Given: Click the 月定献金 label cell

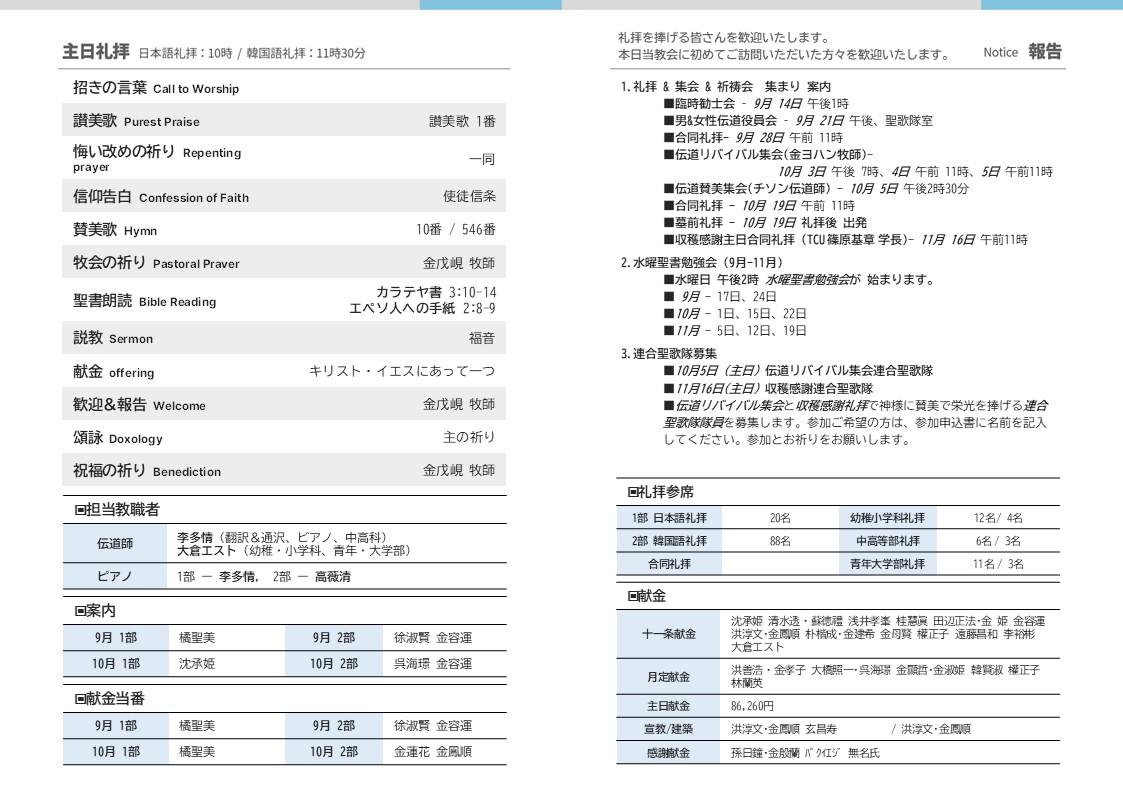Looking at the screenshot, I should click(x=668, y=677).
